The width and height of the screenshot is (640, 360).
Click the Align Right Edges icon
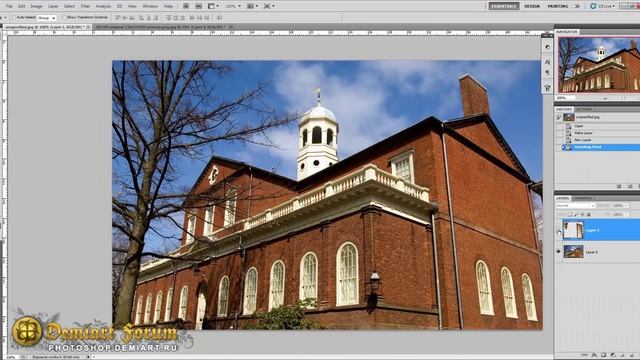[156, 18]
